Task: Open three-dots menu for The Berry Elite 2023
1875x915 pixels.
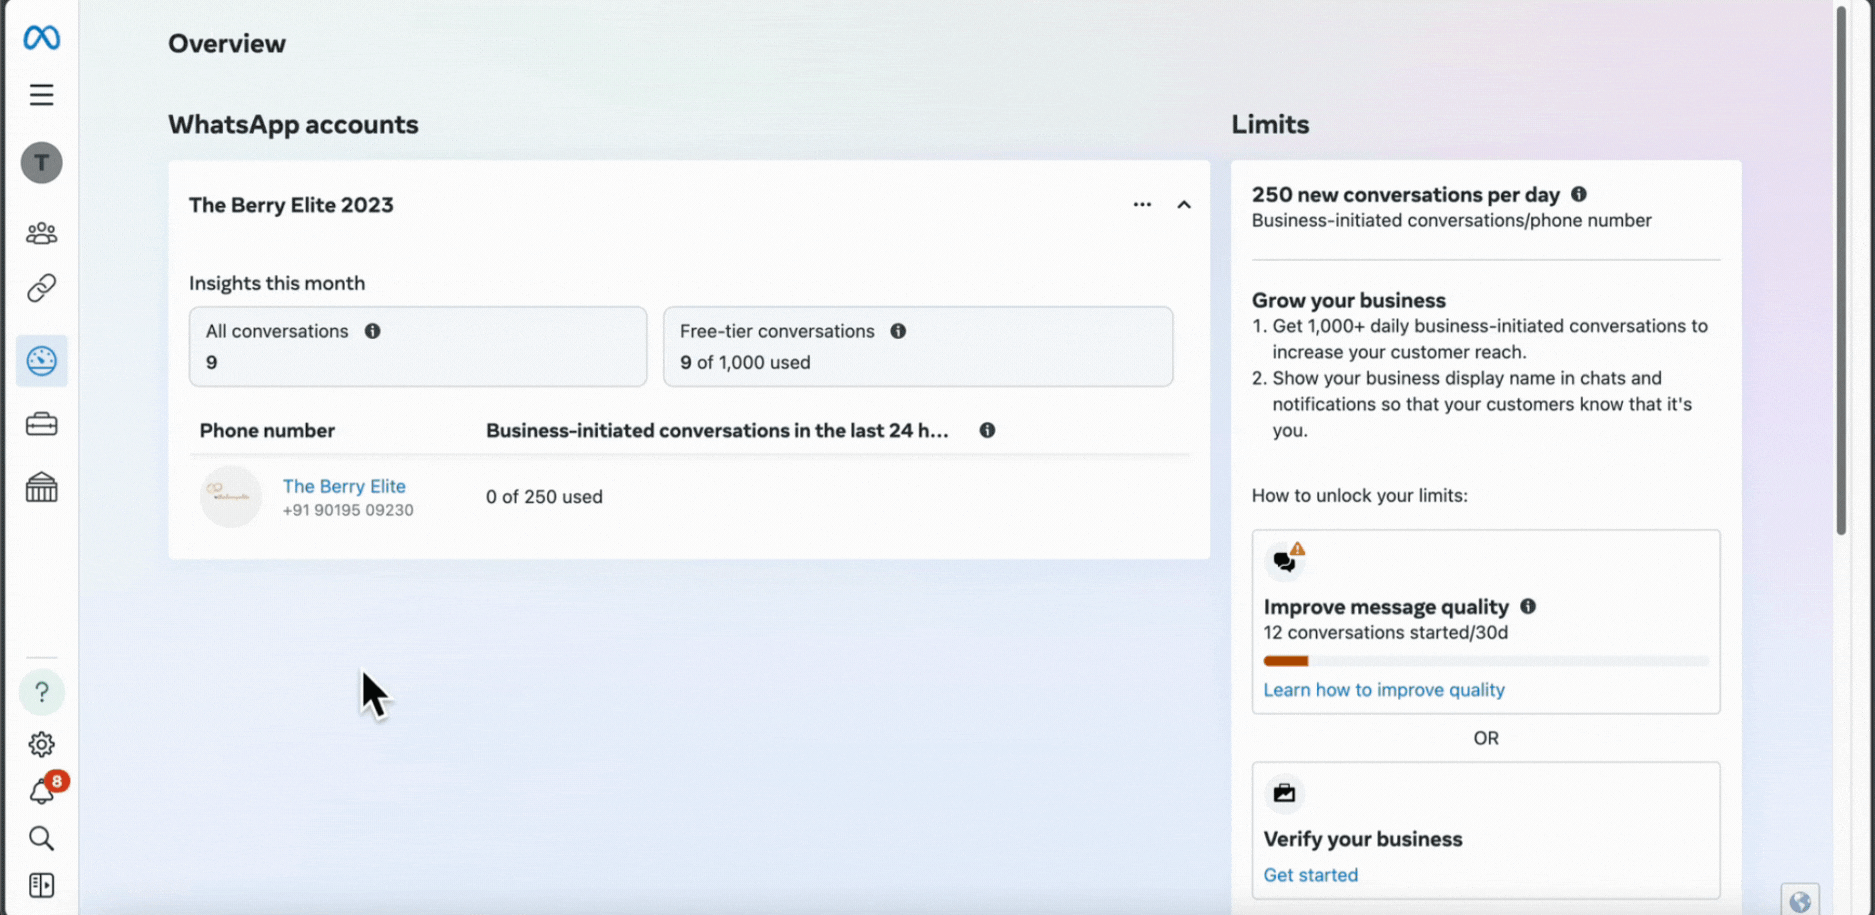Action: [1142, 204]
